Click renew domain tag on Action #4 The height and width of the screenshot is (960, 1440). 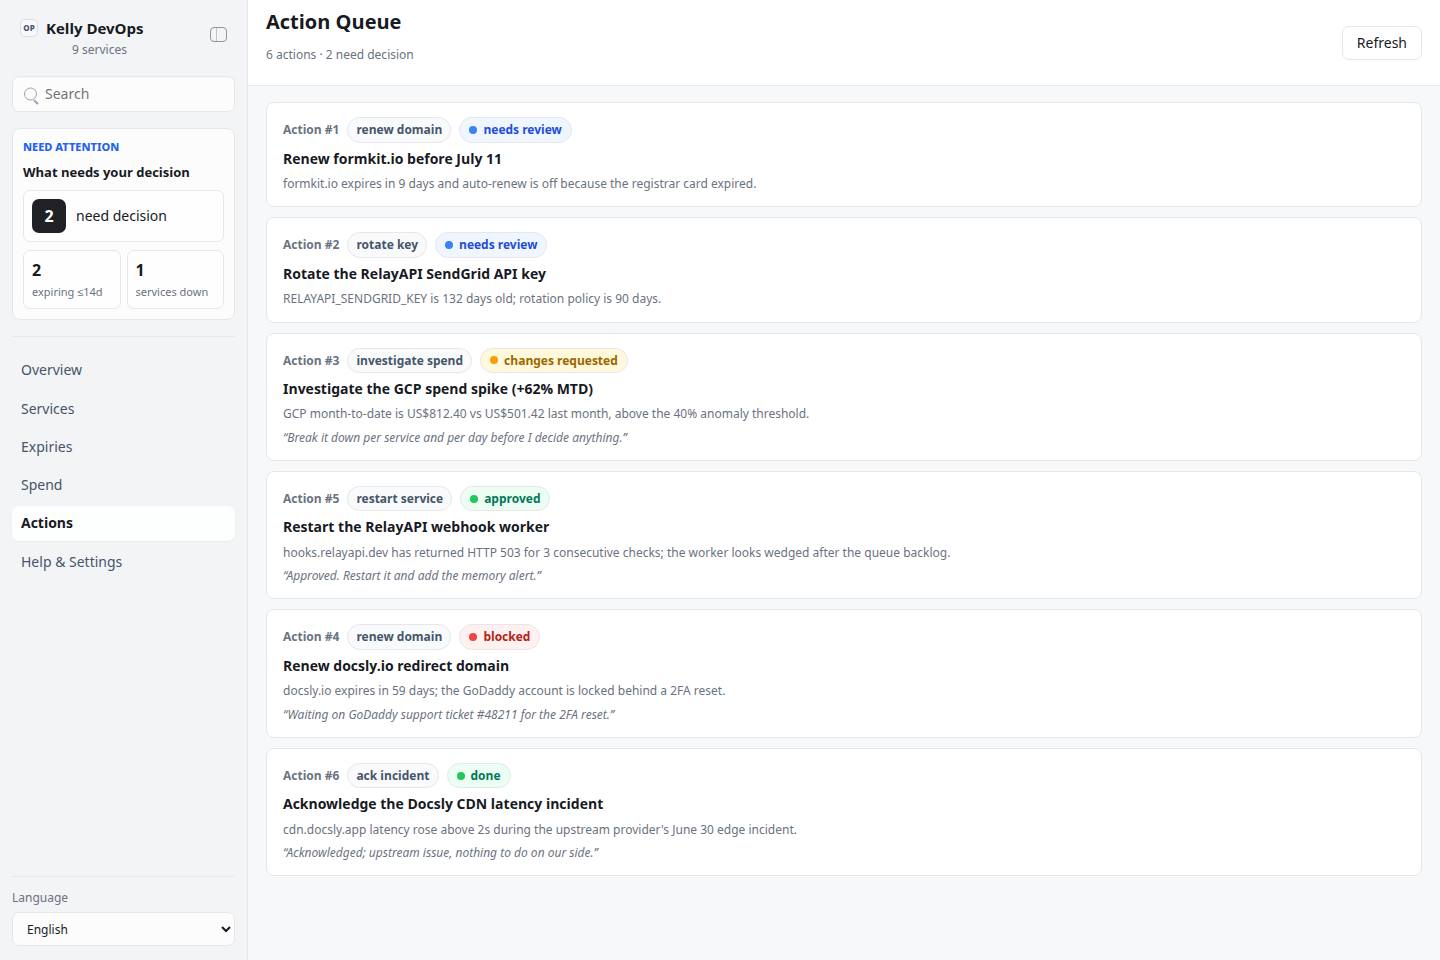(399, 637)
